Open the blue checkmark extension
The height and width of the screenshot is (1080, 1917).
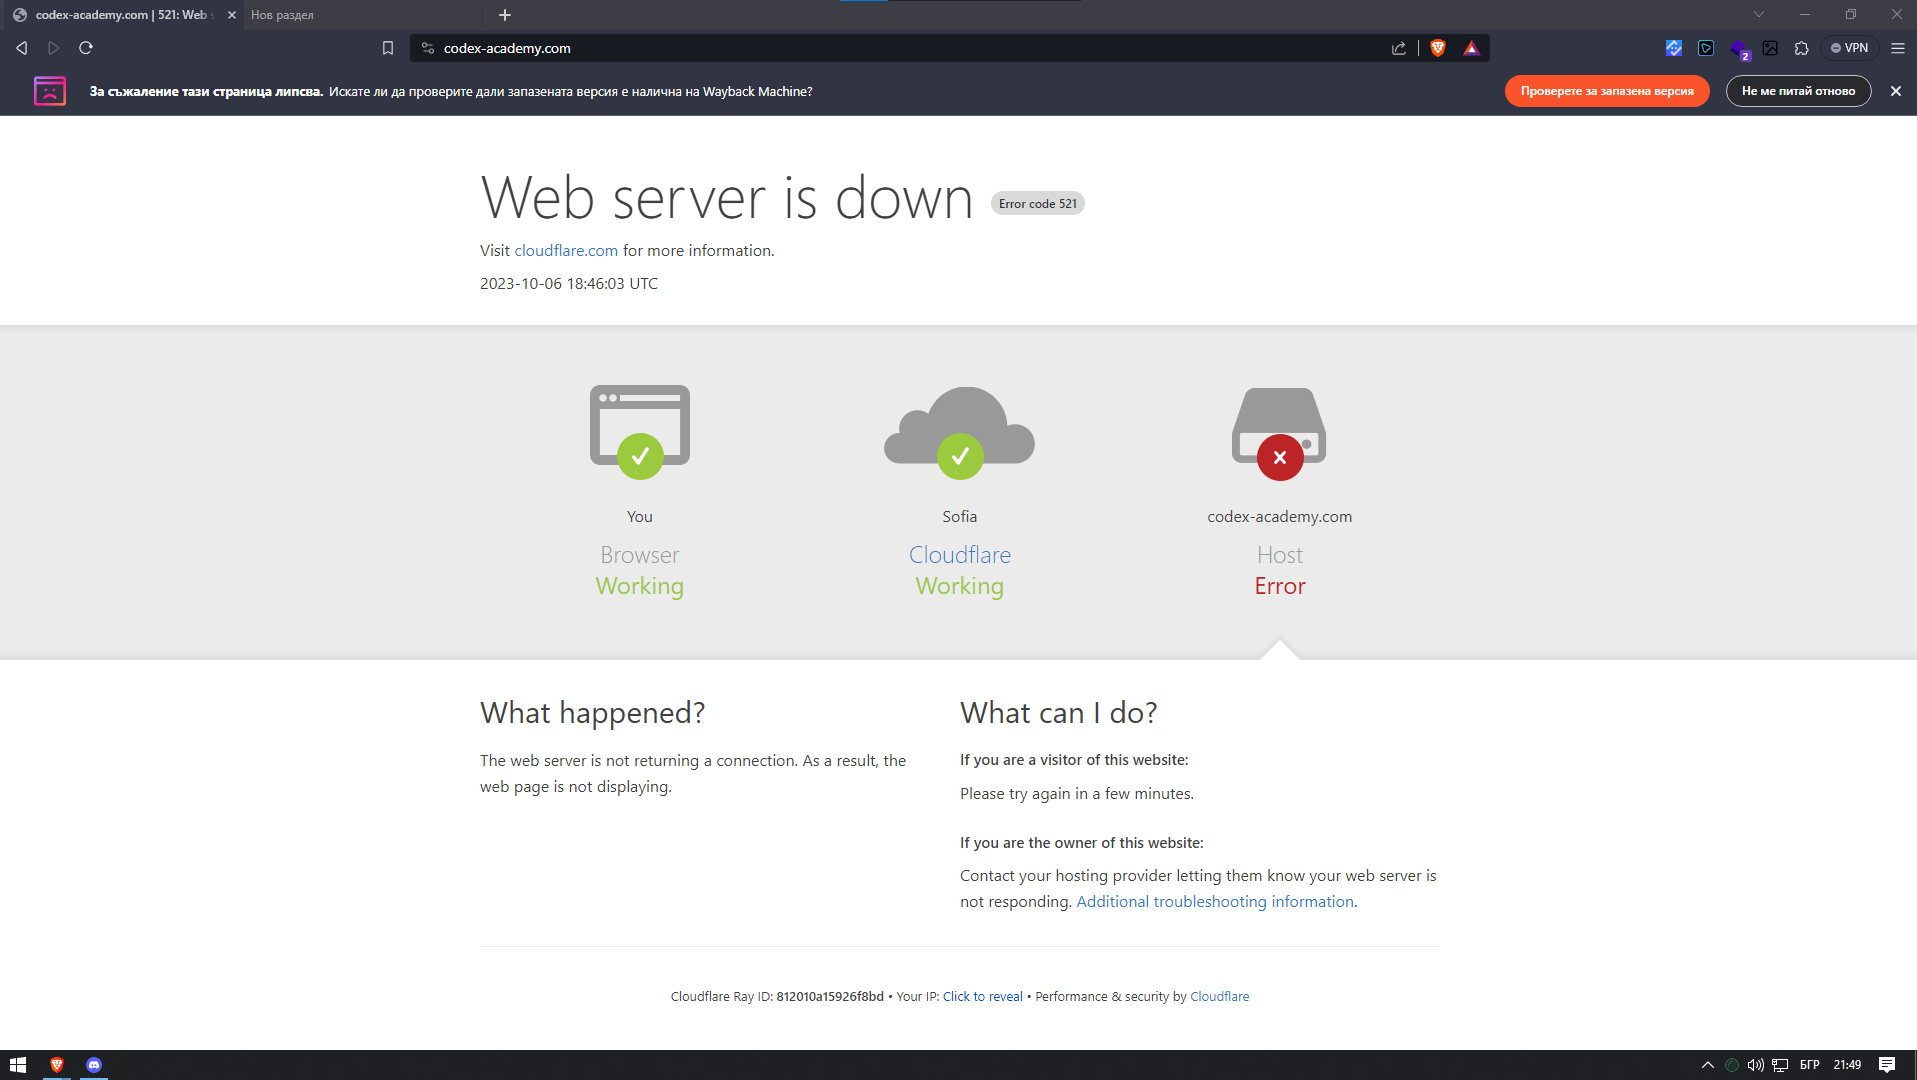click(1674, 48)
